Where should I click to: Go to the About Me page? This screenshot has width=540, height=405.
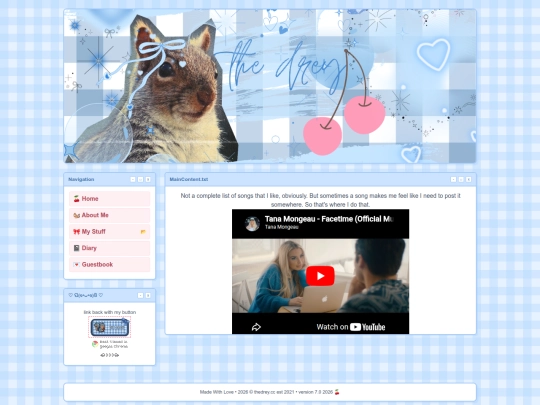(110, 215)
